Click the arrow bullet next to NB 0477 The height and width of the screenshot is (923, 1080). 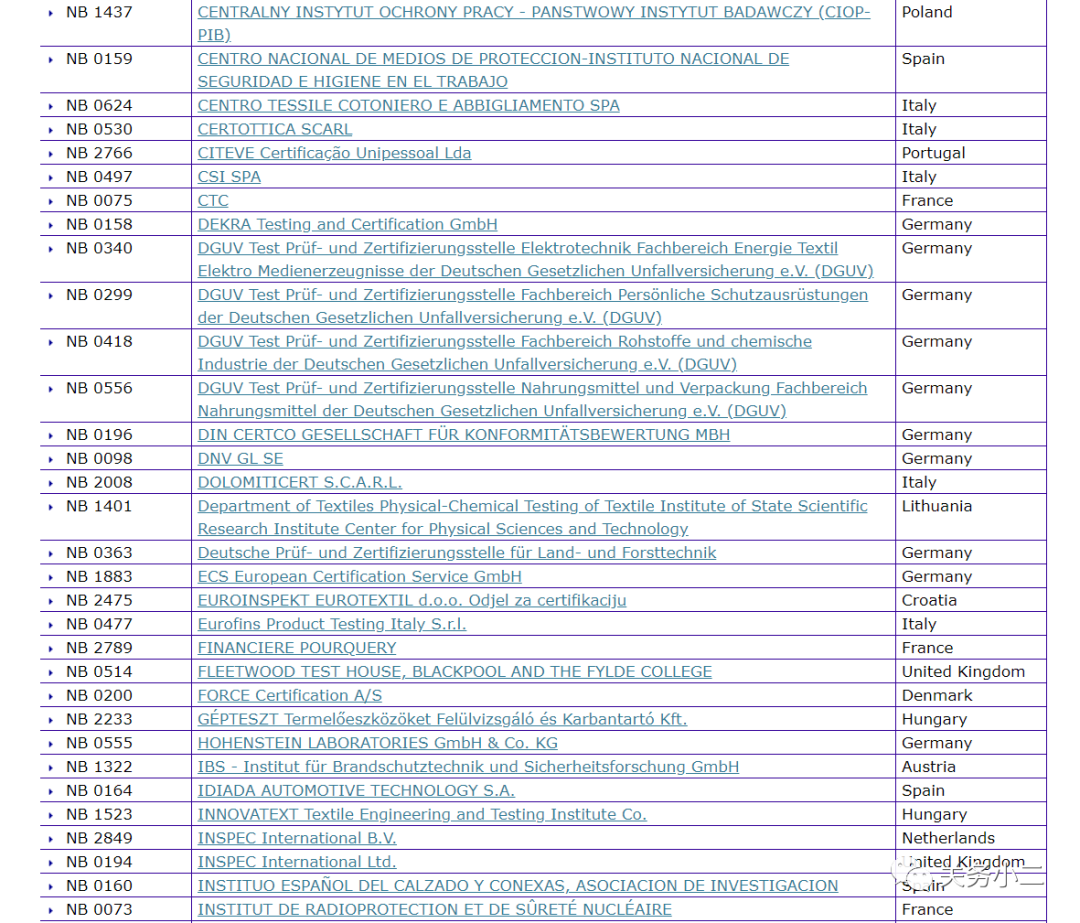pos(51,625)
